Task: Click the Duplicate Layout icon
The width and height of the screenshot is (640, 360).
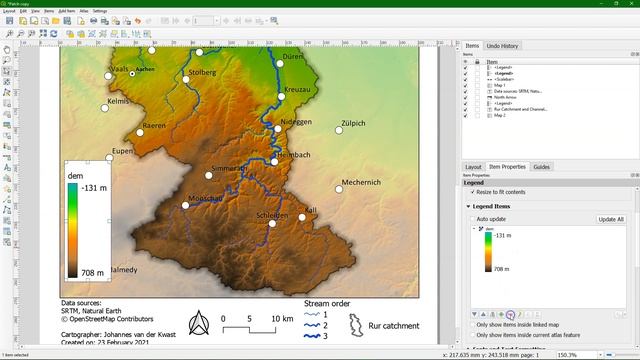Action: [34, 20]
